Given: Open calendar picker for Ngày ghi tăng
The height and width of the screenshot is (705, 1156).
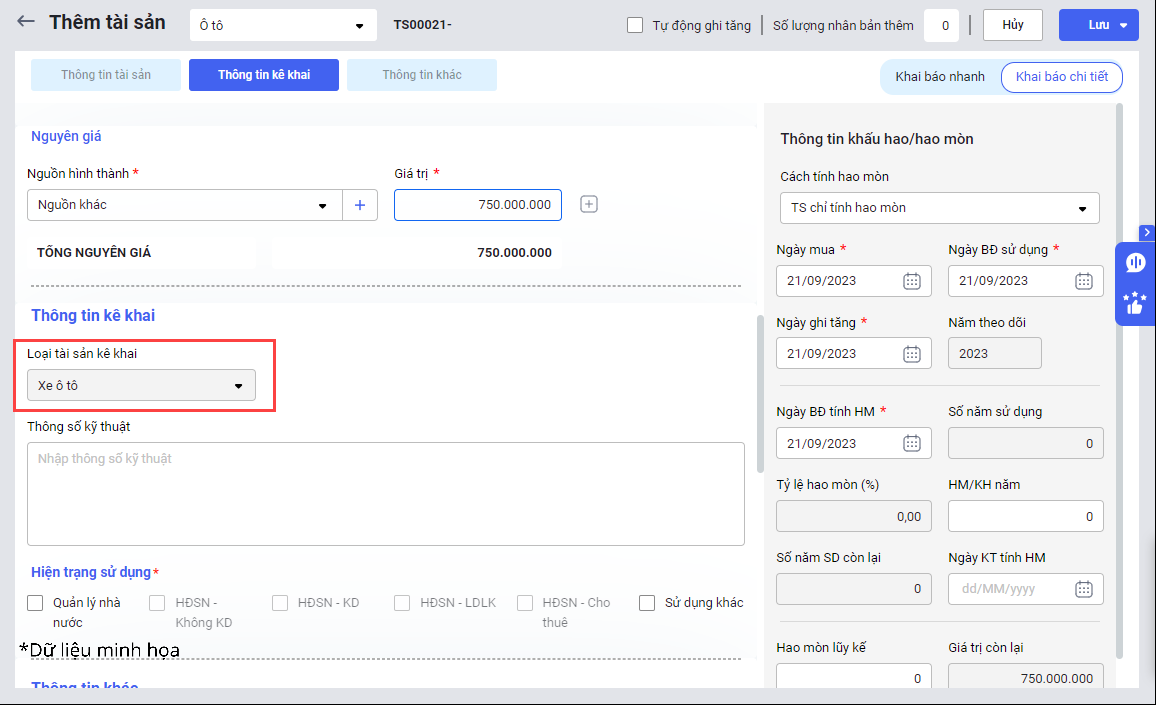Looking at the screenshot, I should (x=912, y=353).
